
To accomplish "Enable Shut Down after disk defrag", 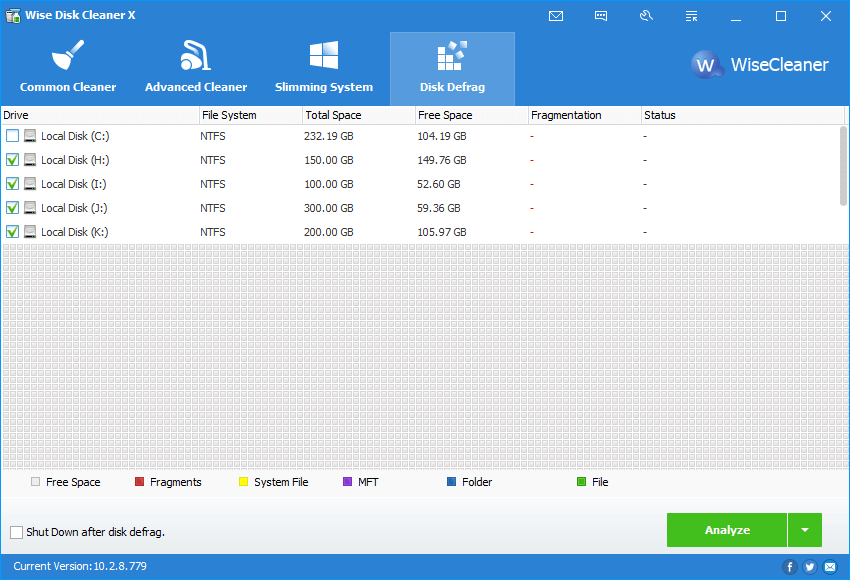I will point(17,532).
